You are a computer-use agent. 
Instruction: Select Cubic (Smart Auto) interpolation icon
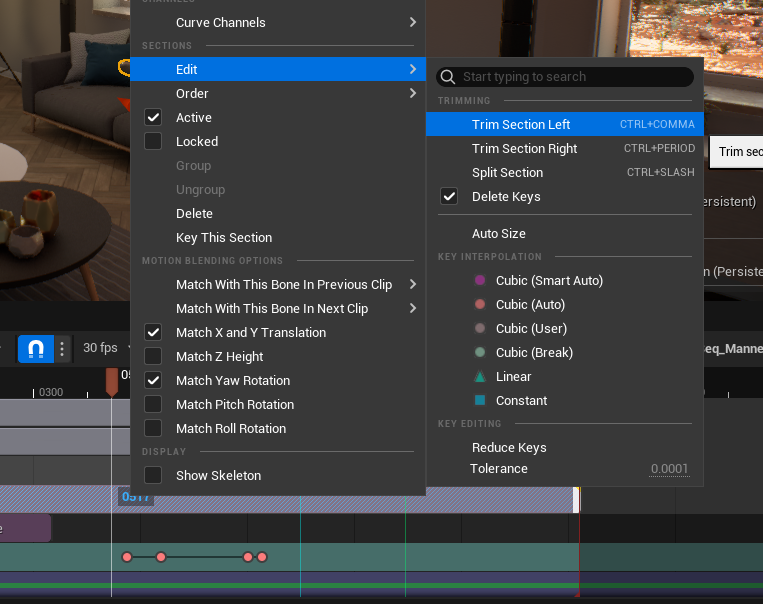tap(480, 281)
